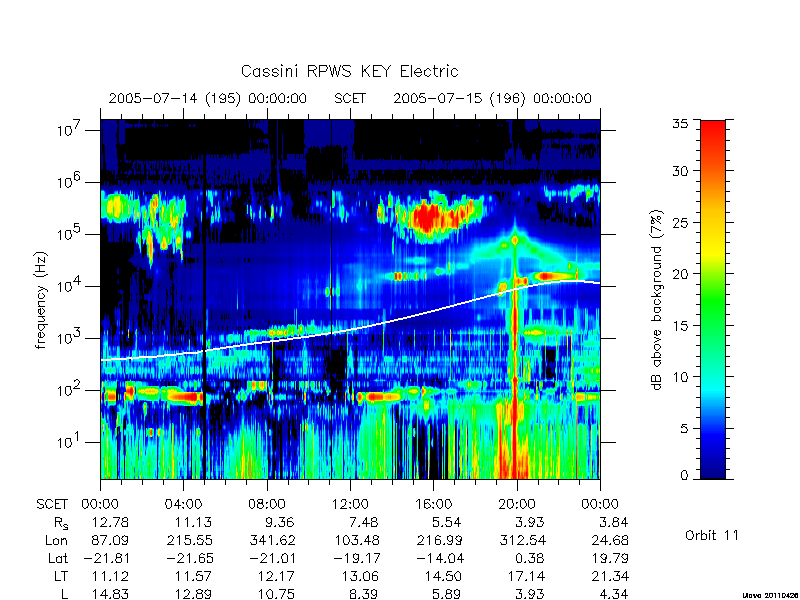The width and height of the screenshot is (800, 600).
Task: Click the 10^3 frequency tick label
Action: click(x=70, y=338)
